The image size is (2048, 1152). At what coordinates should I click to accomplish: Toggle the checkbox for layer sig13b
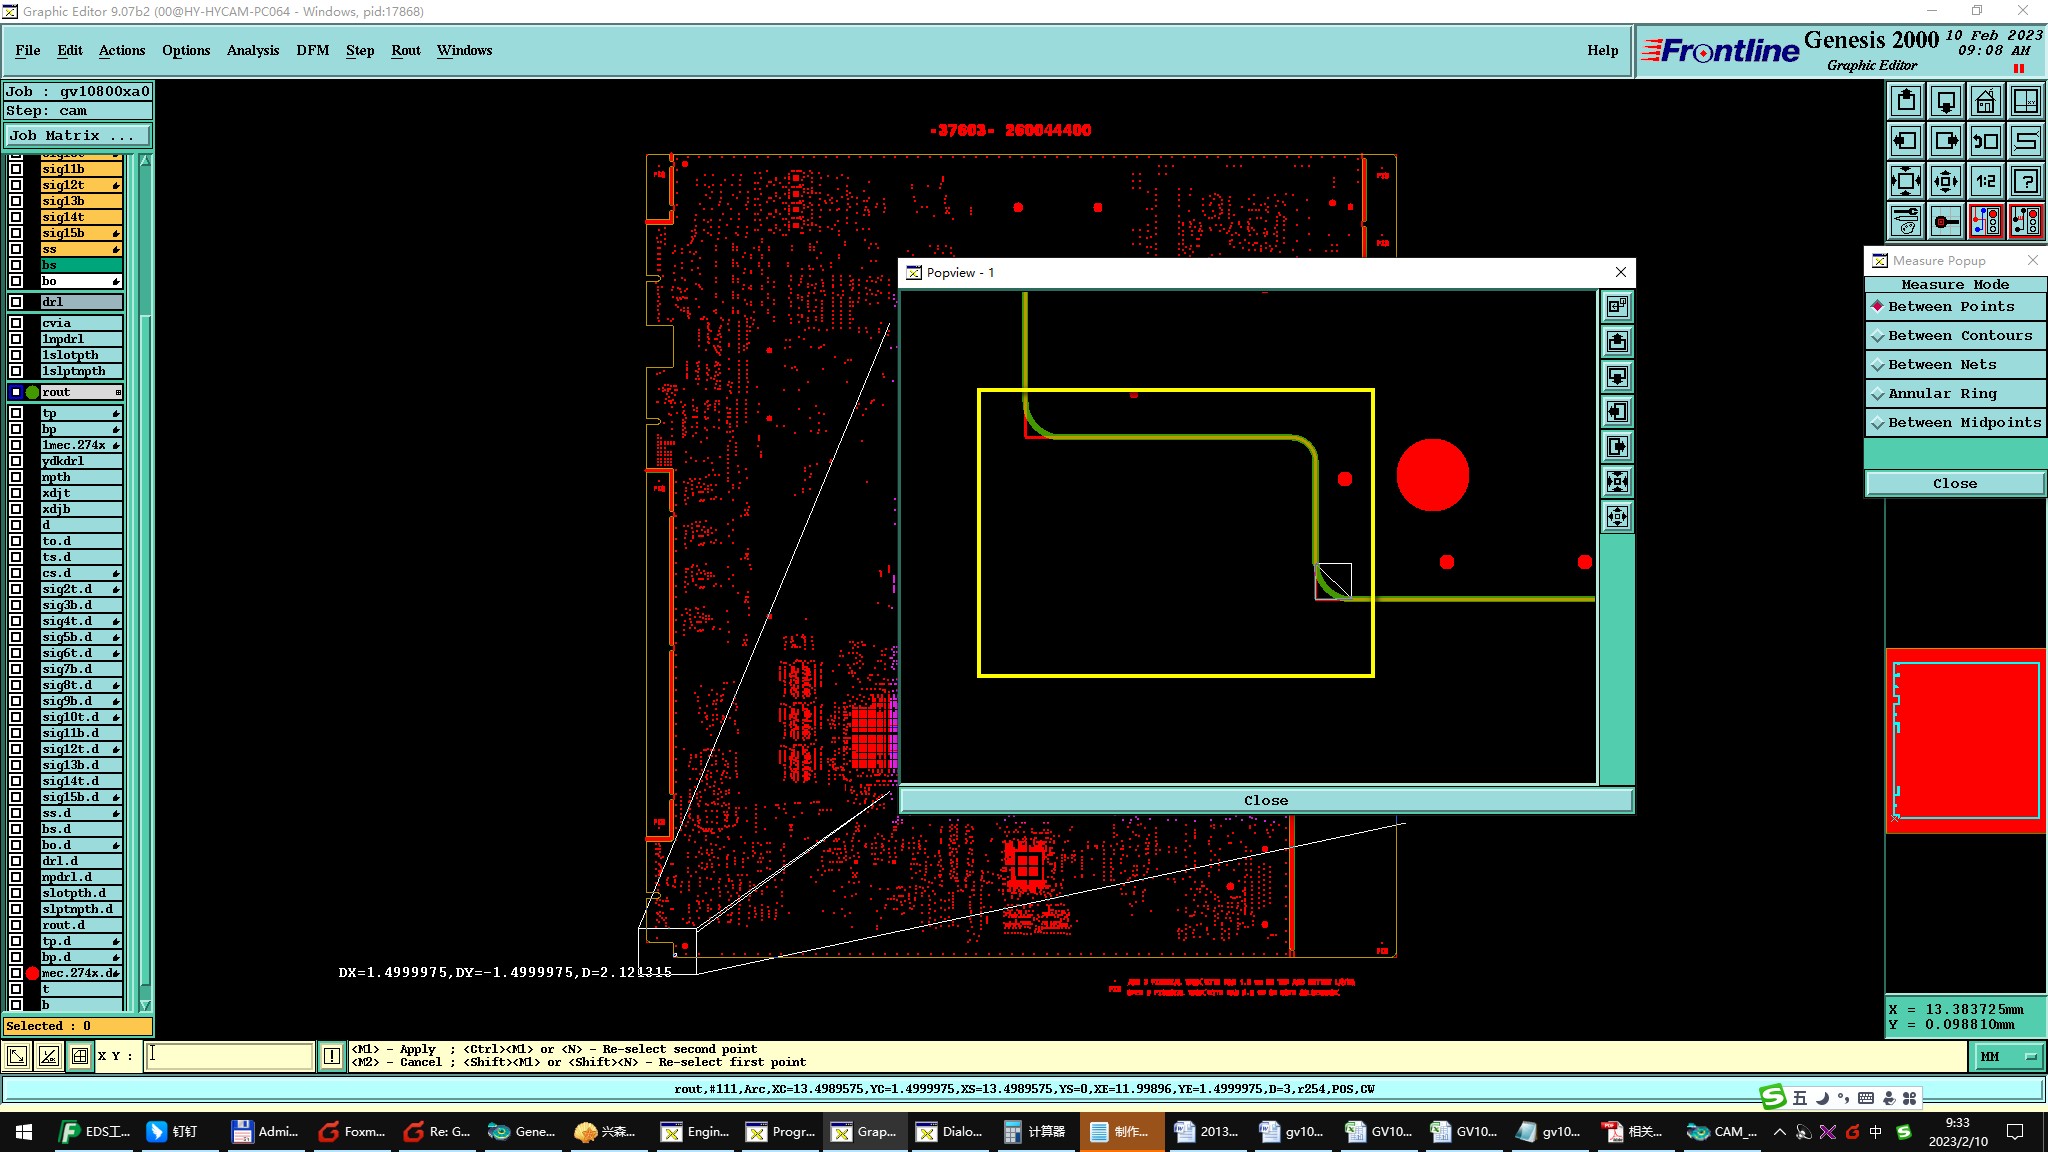[x=16, y=201]
